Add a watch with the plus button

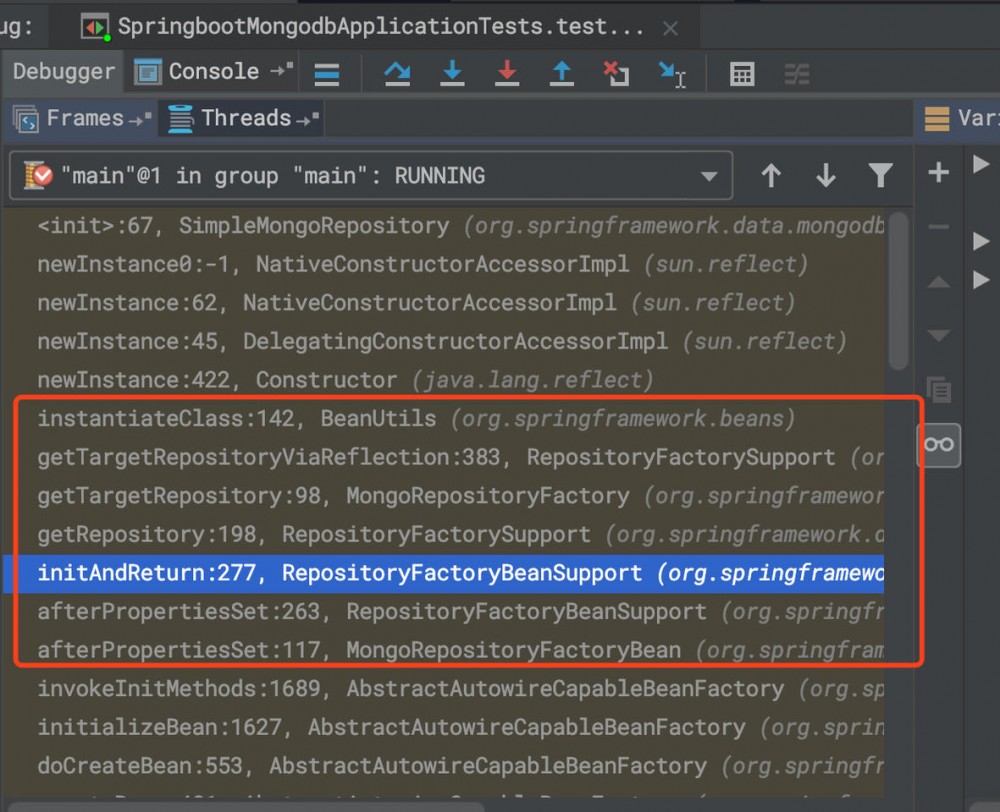[x=938, y=171]
